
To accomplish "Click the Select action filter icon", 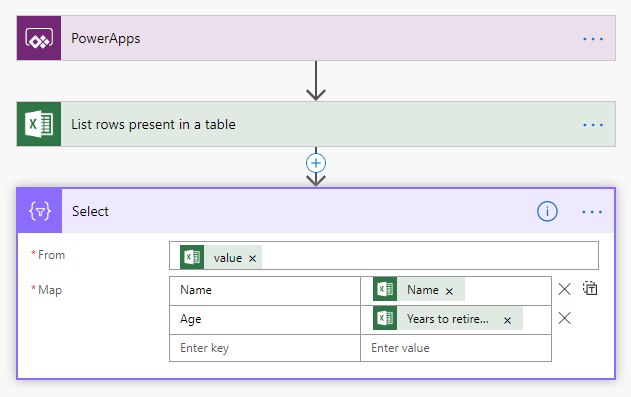I will tap(40, 211).
